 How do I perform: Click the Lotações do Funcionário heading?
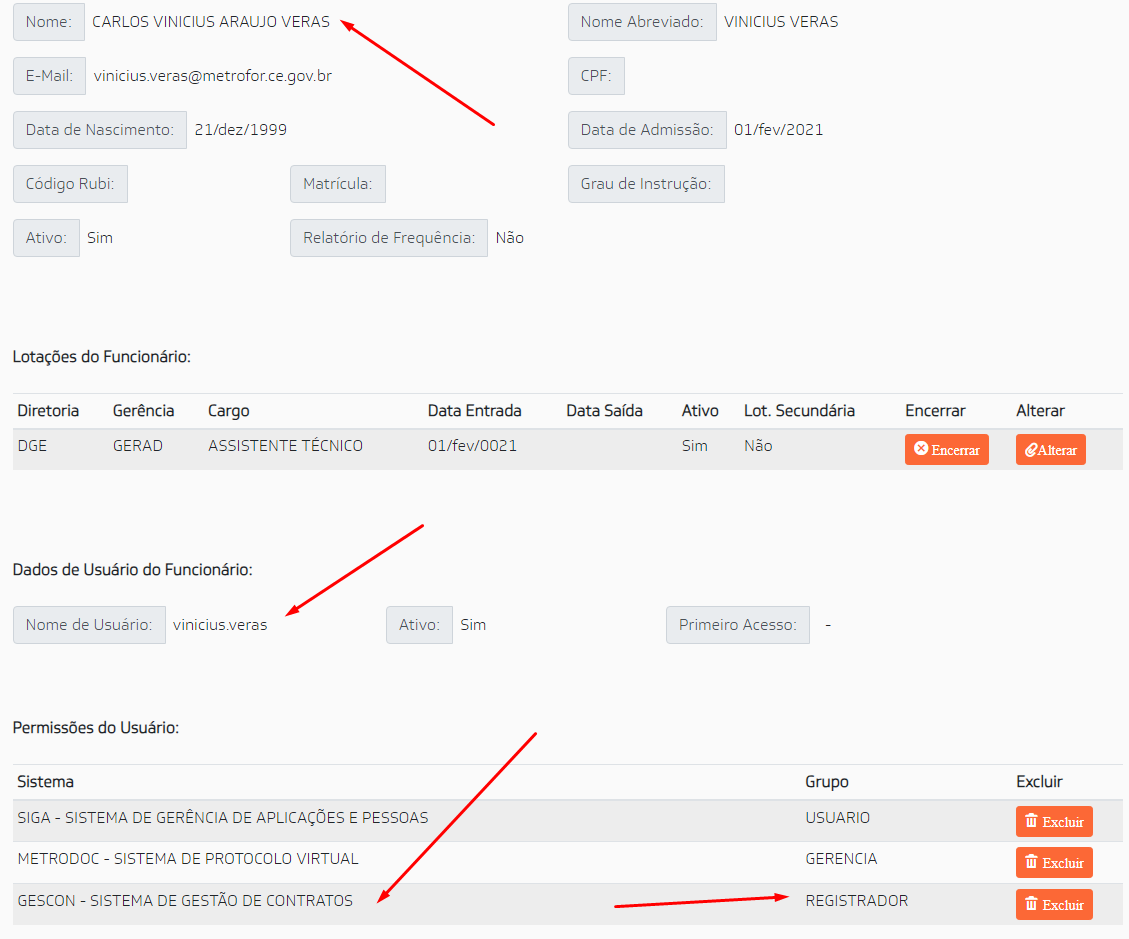[102, 356]
